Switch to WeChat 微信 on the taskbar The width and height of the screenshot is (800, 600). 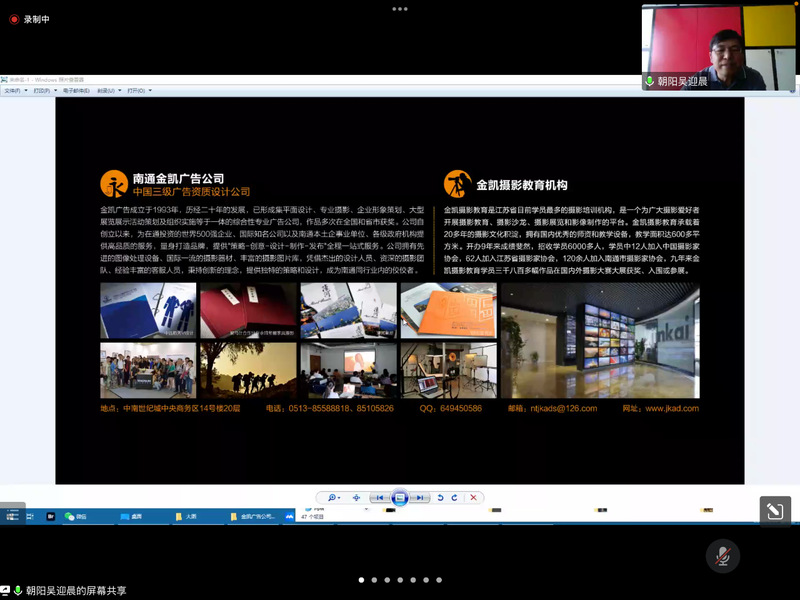(x=86, y=516)
